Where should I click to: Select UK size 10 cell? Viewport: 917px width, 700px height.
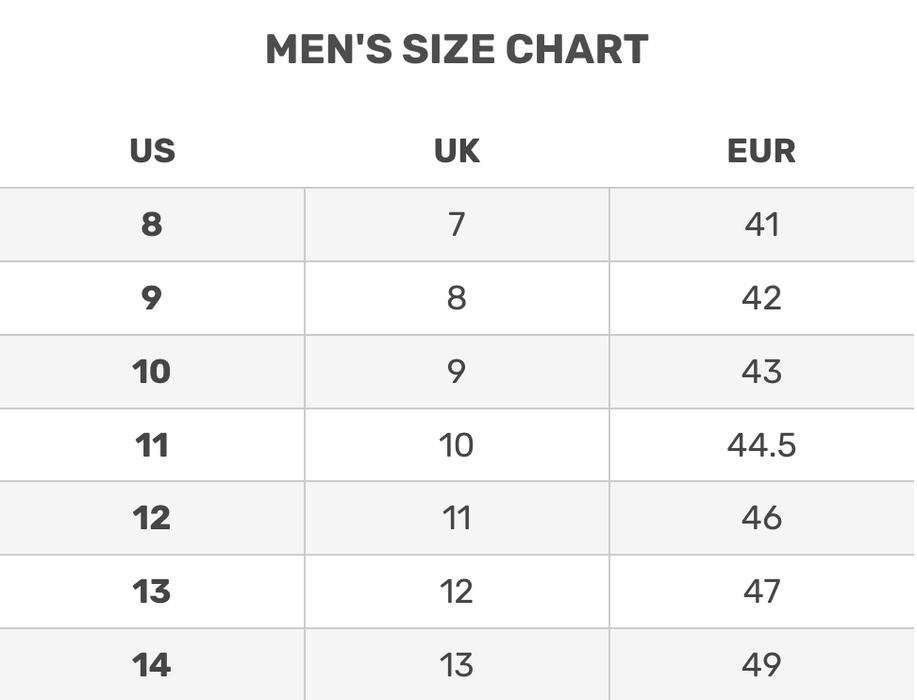(457, 445)
